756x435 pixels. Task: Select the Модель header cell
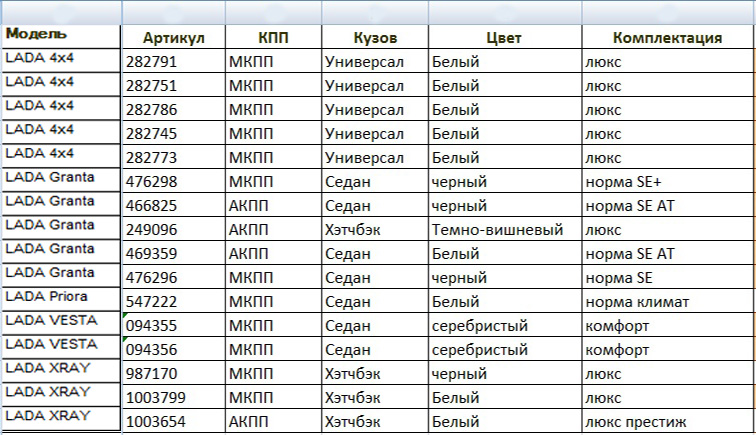coord(61,37)
